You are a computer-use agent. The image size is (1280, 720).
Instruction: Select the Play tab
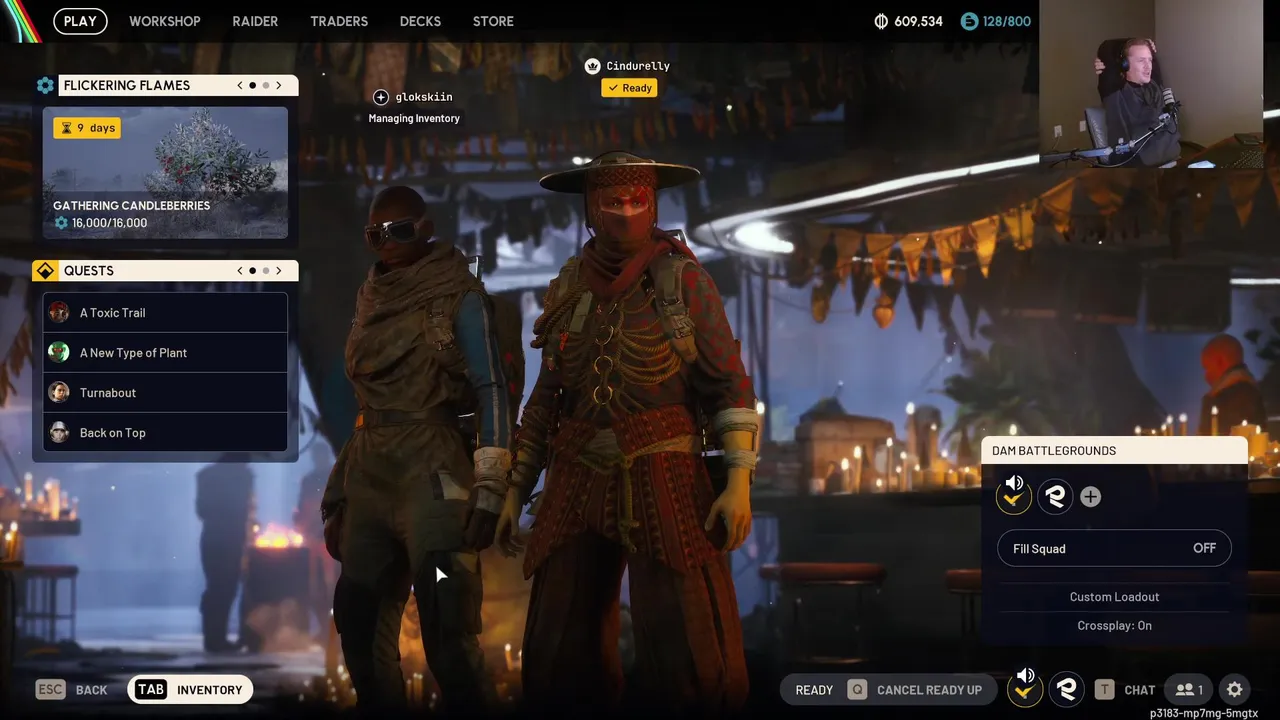pos(80,21)
